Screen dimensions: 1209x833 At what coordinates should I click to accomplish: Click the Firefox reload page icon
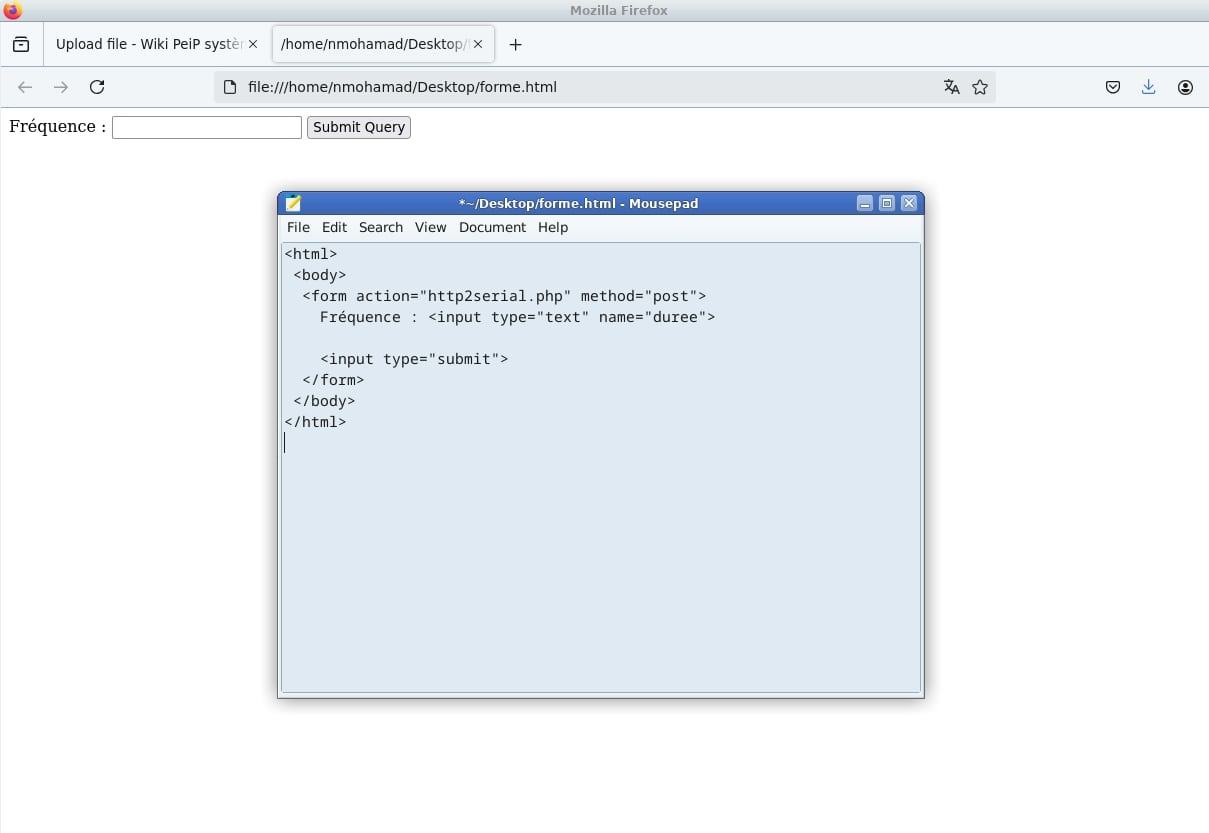[97, 87]
